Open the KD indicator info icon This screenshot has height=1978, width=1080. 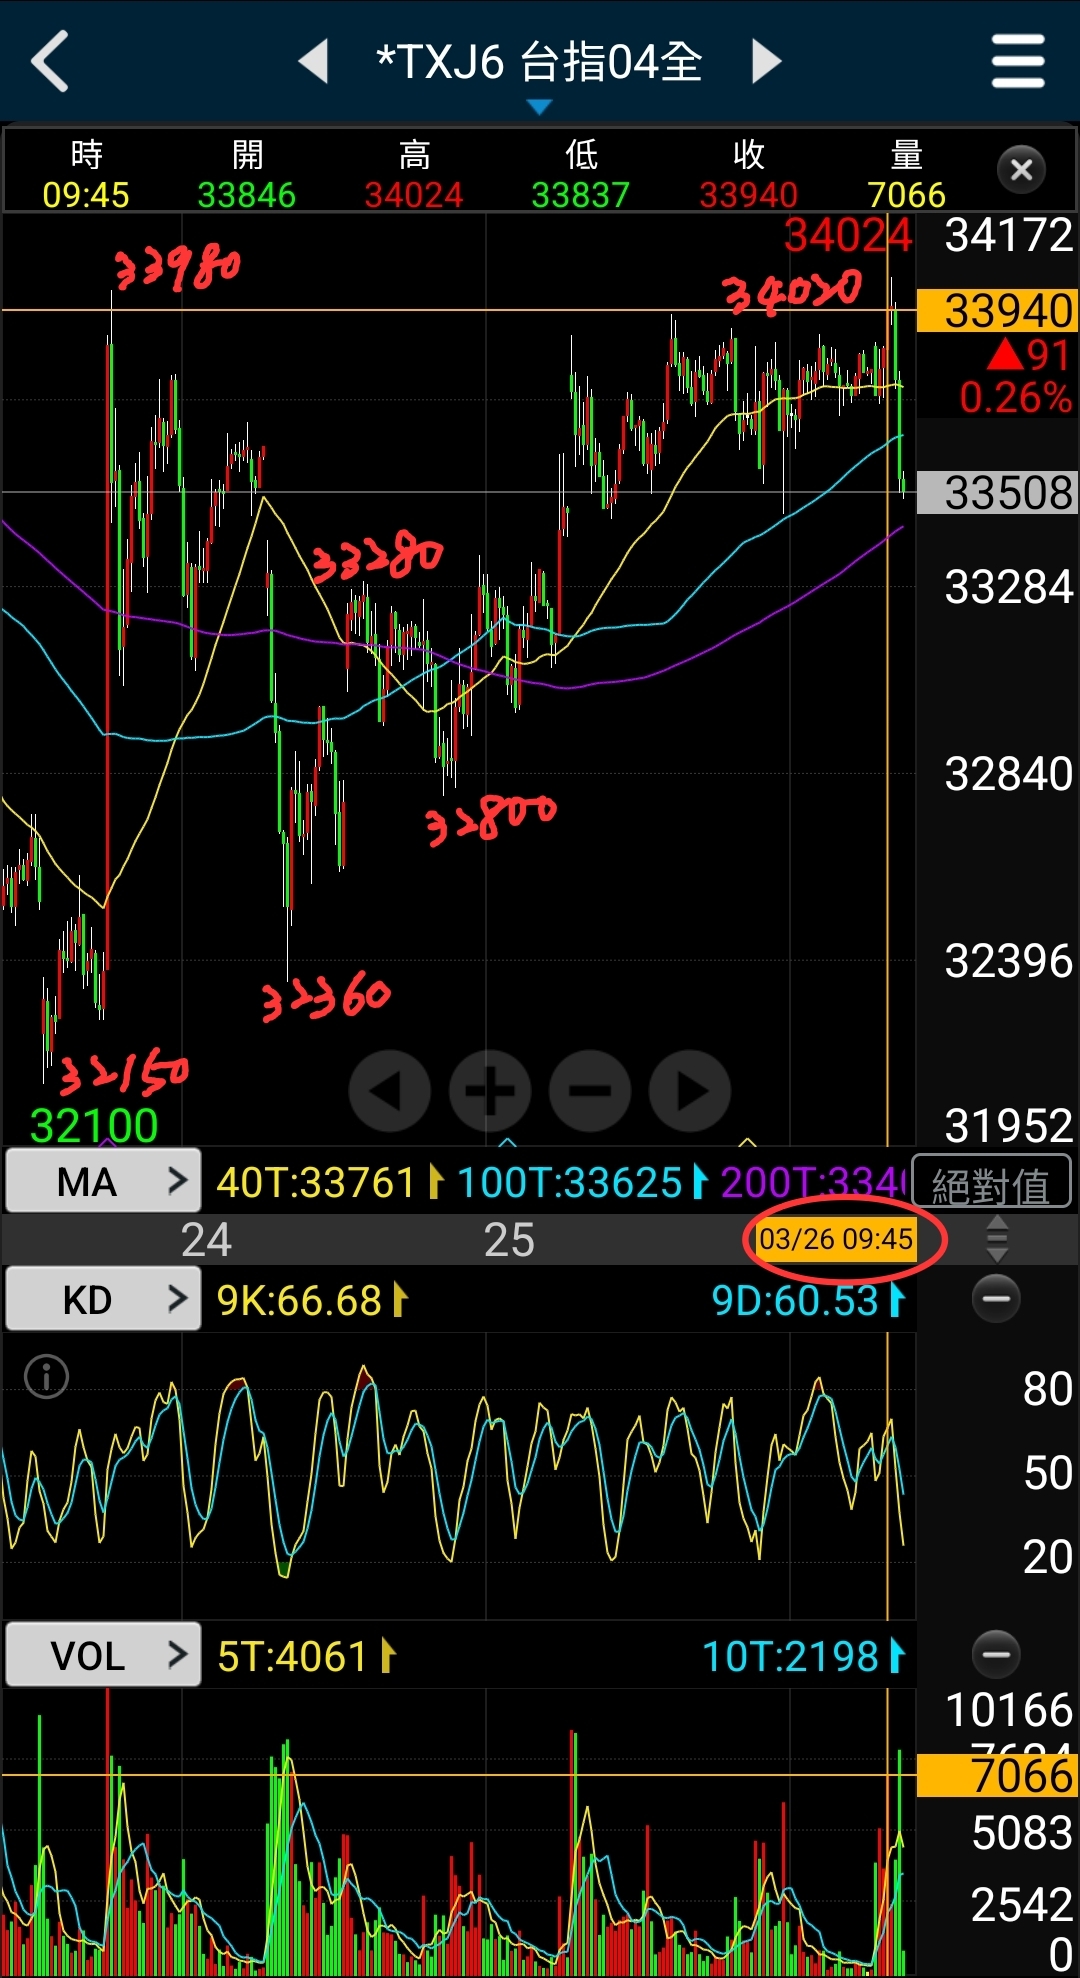click(x=46, y=1377)
